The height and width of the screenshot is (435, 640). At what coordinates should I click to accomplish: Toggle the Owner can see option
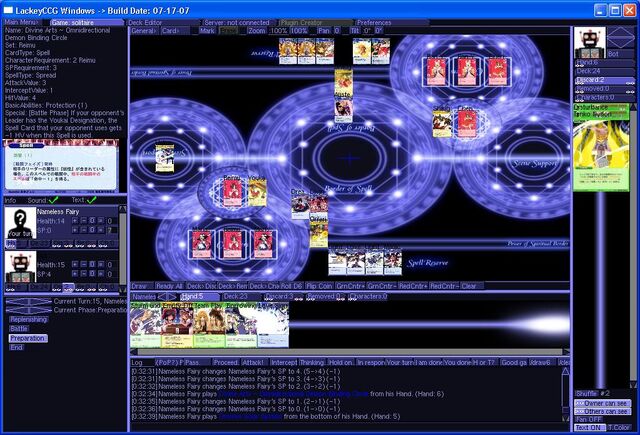click(602, 403)
